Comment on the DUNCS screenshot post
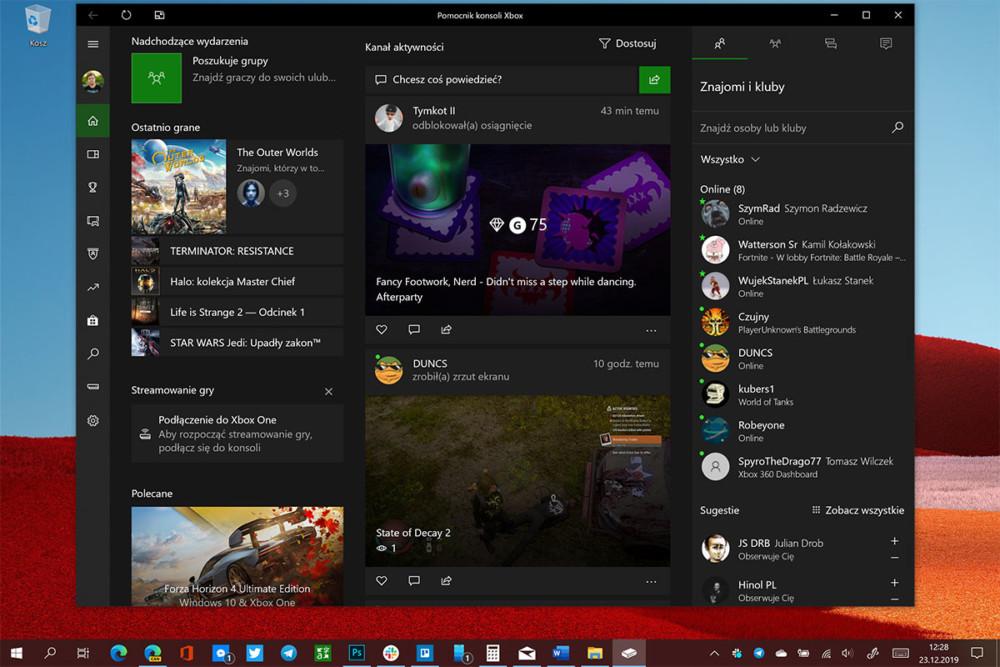 pos(414,581)
